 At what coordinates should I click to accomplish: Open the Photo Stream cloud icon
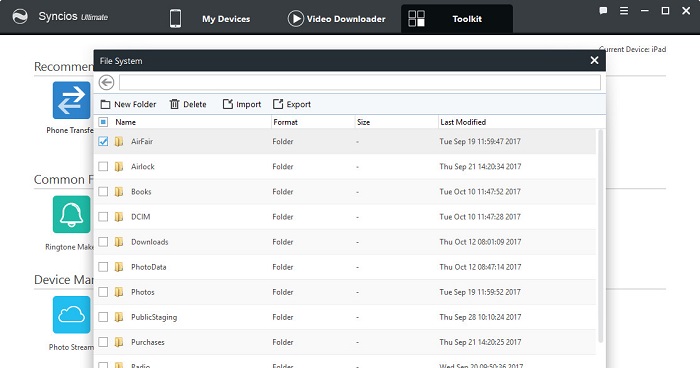click(x=71, y=314)
